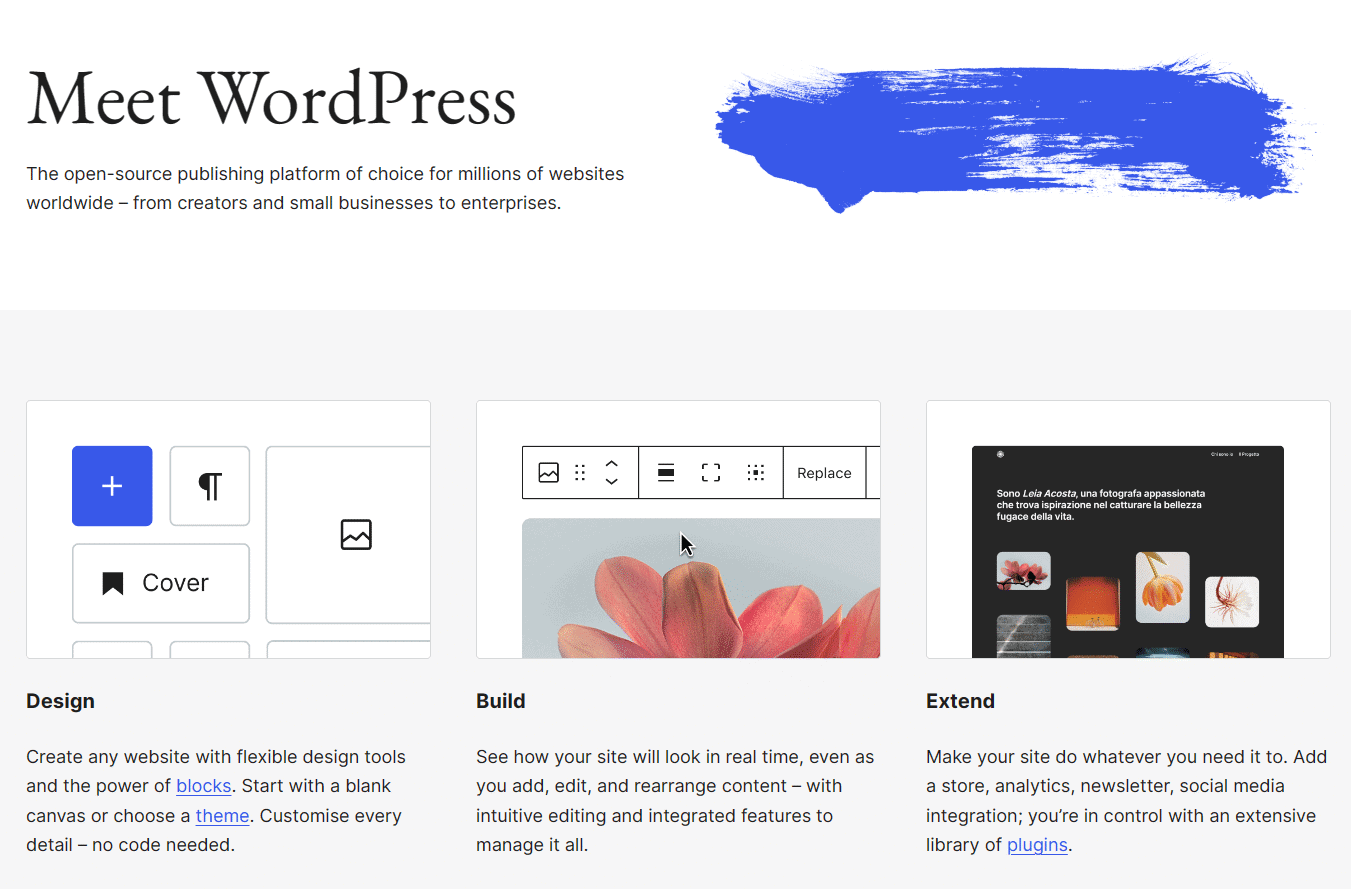
Task: Open the theme link
Action: pos(222,816)
